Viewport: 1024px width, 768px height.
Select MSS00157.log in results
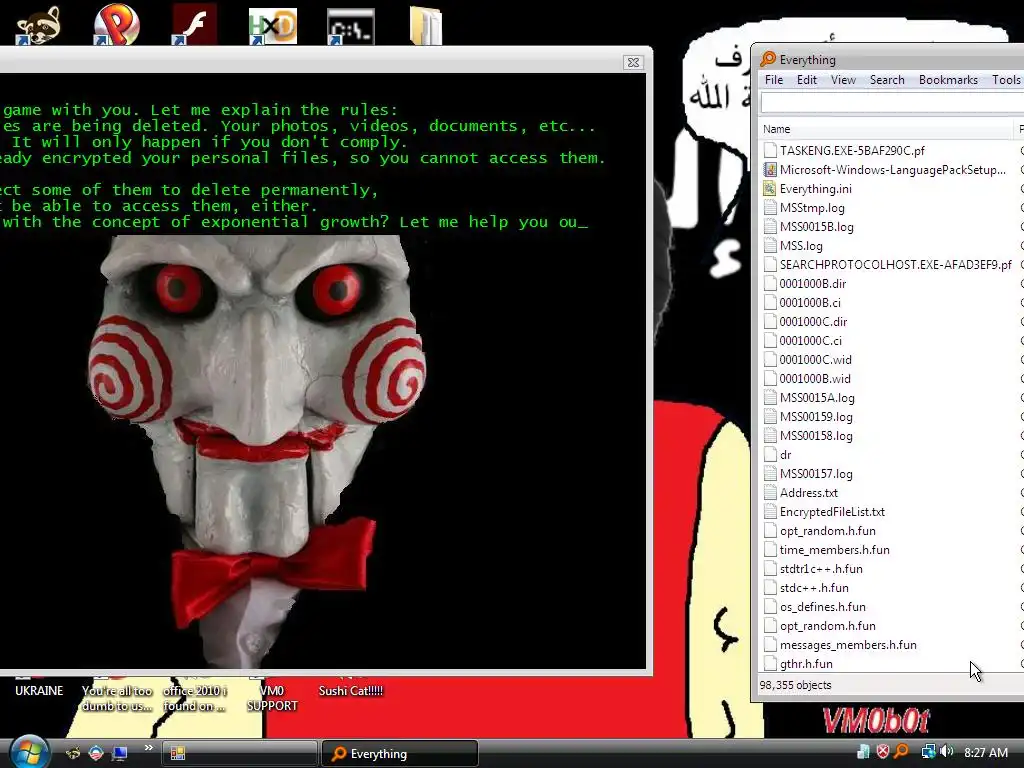click(x=816, y=473)
